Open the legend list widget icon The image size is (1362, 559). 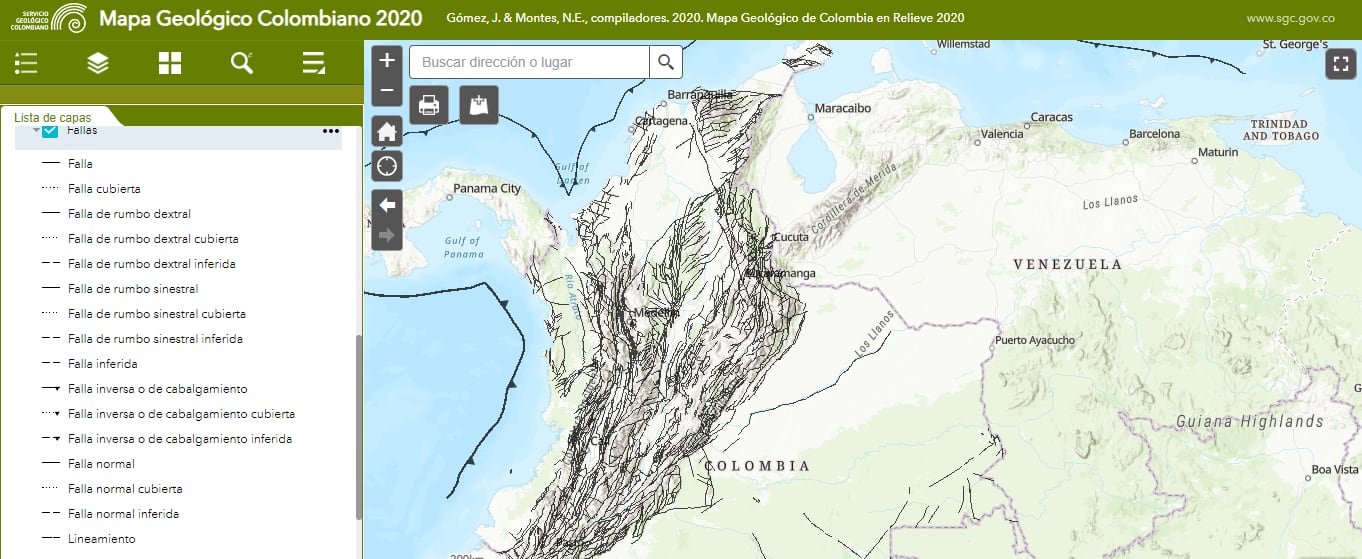click(26, 63)
